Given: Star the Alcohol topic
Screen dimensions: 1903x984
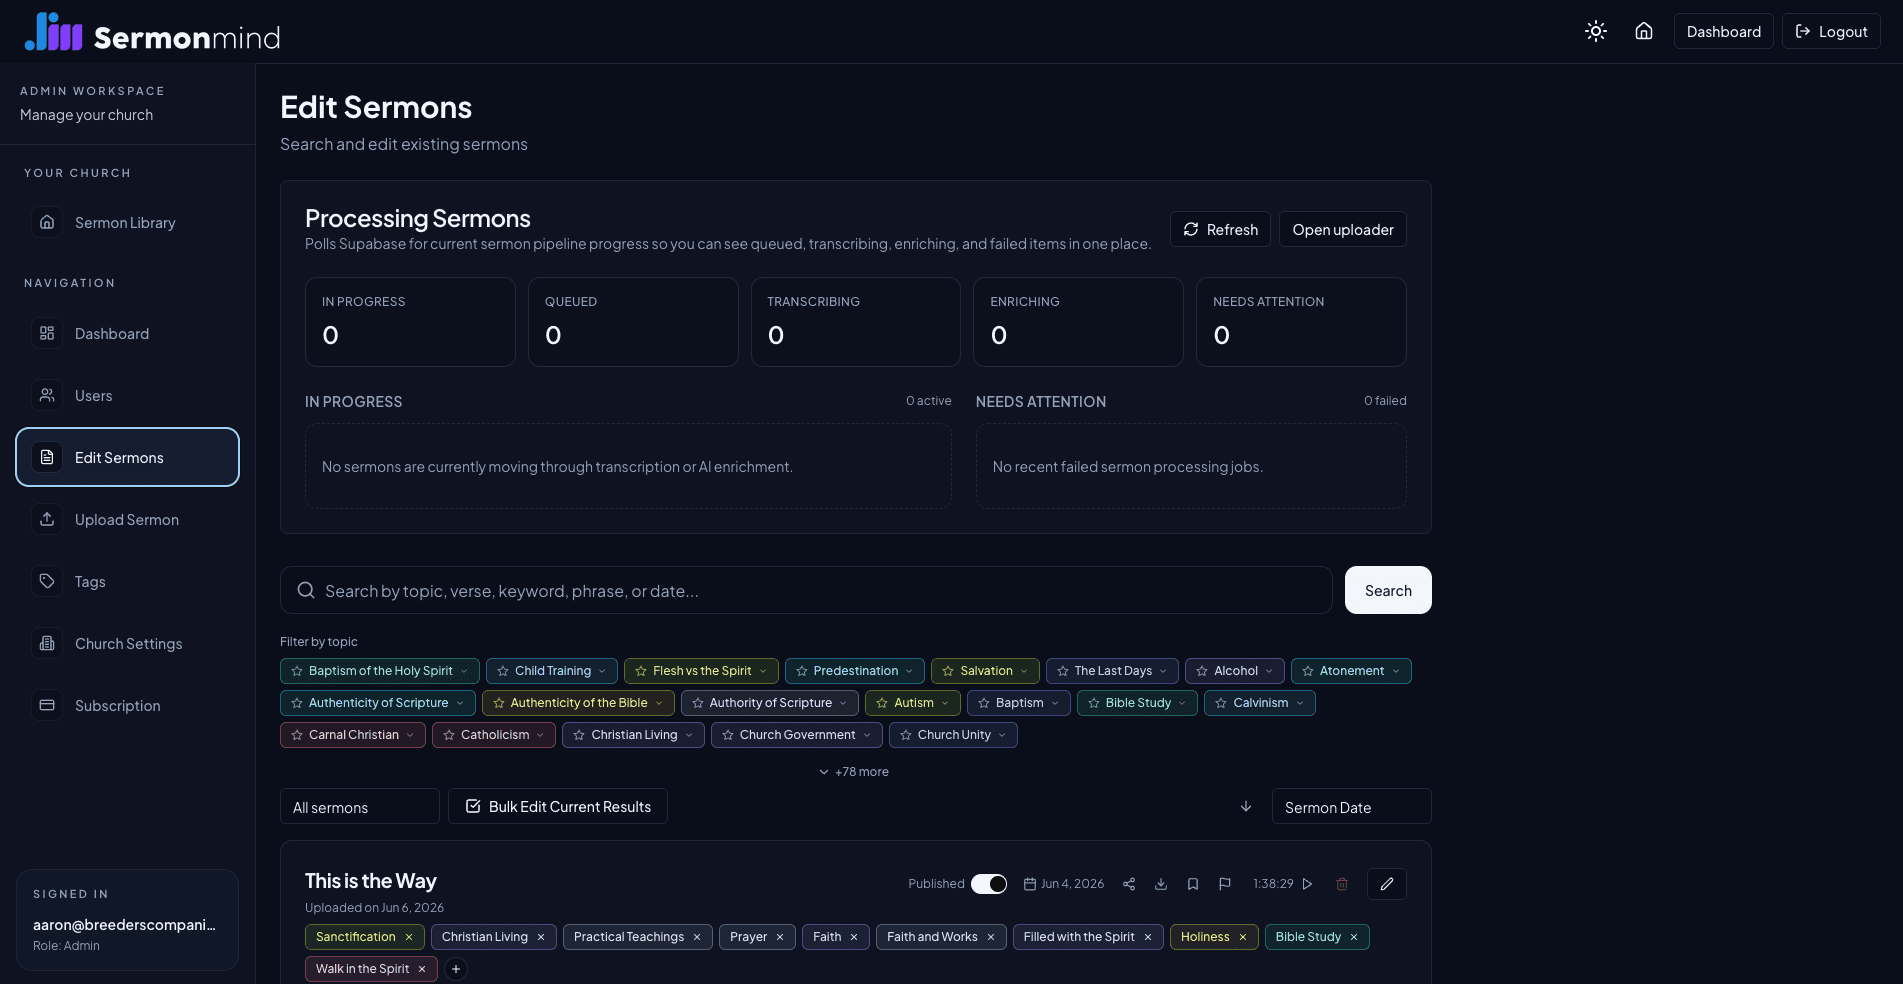Looking at the screenshot, I should click(1202, 671).
